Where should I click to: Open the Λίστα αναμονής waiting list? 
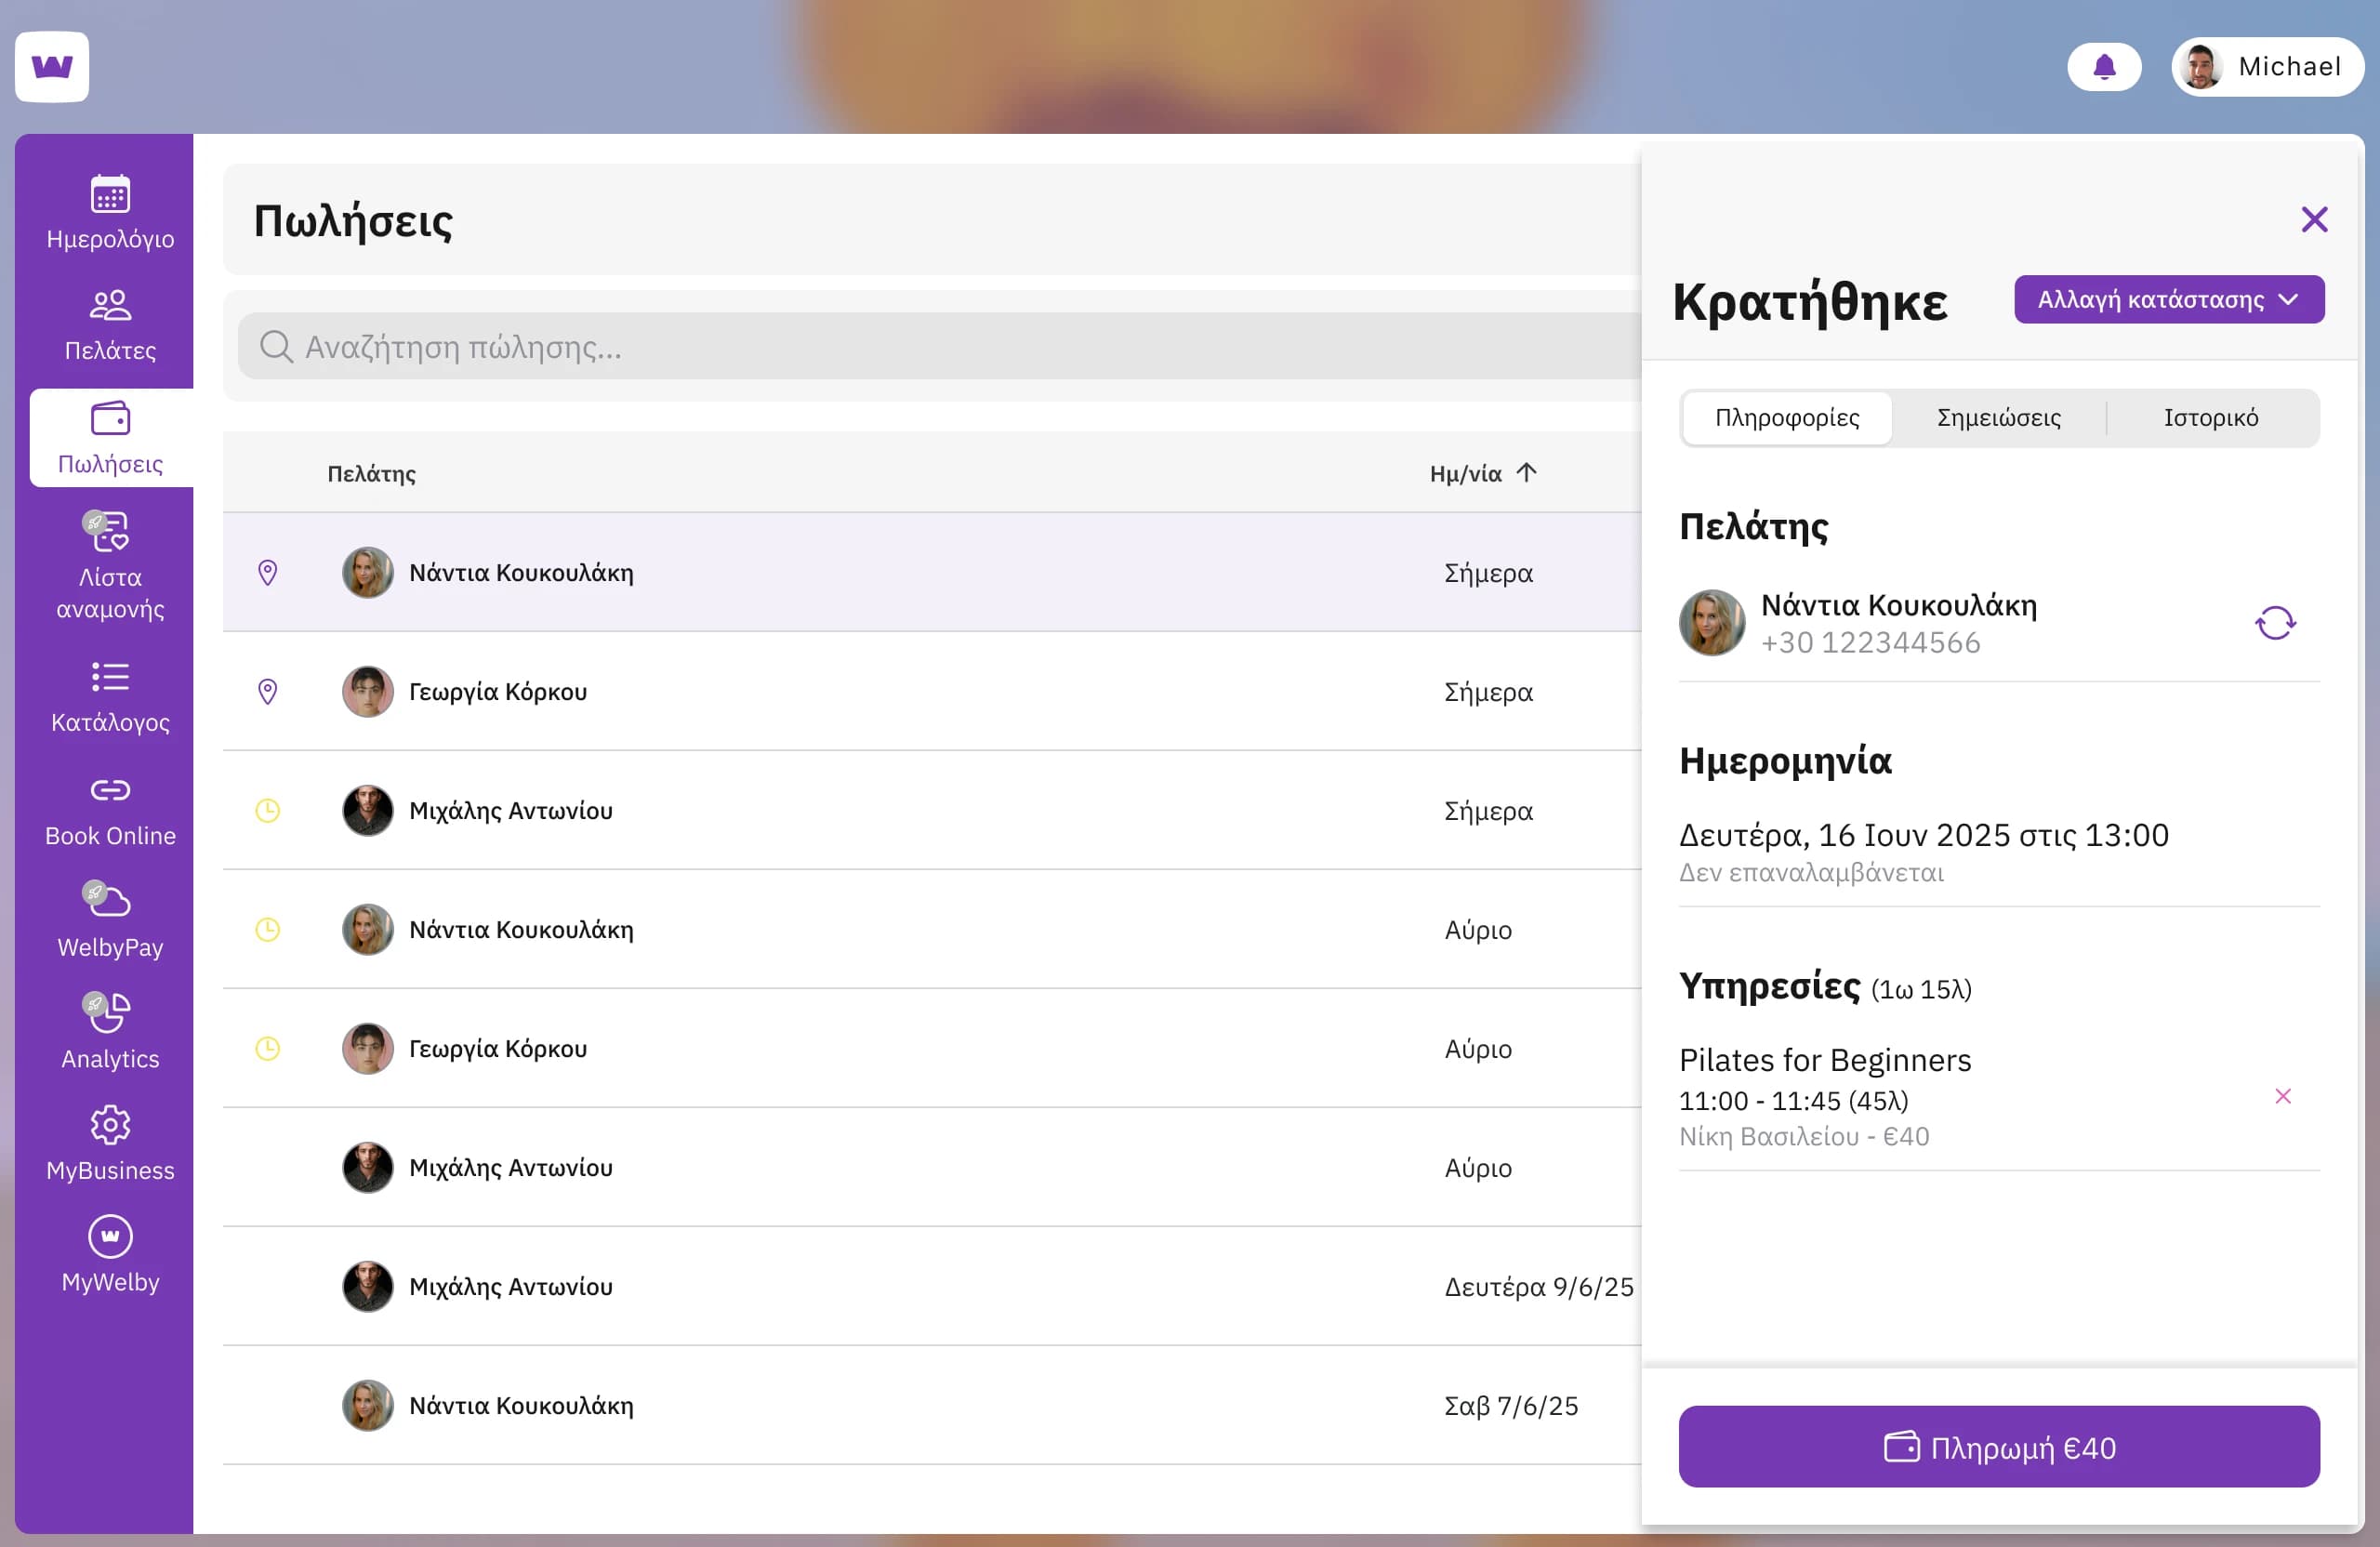[x=110, y=566]
